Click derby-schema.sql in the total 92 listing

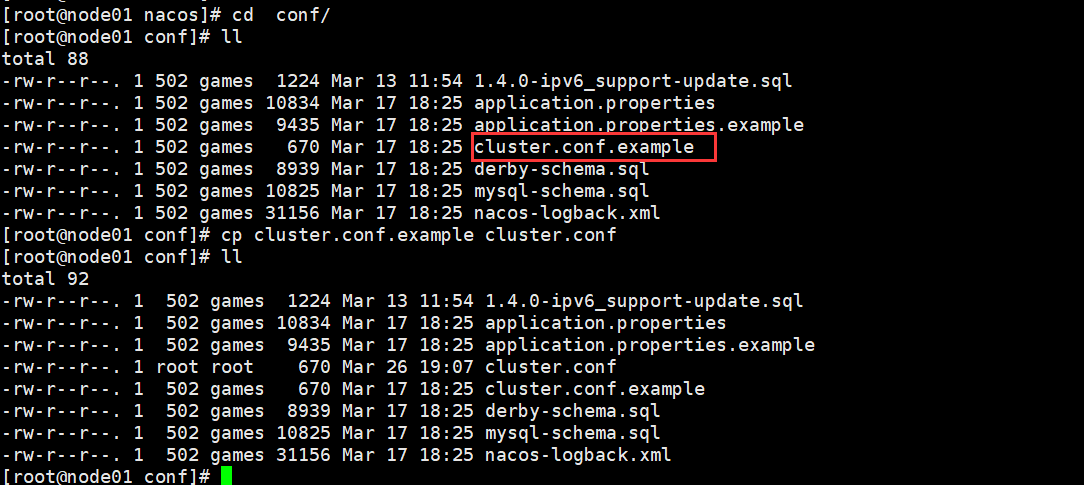pyautogui.click(x=572, y=411)
